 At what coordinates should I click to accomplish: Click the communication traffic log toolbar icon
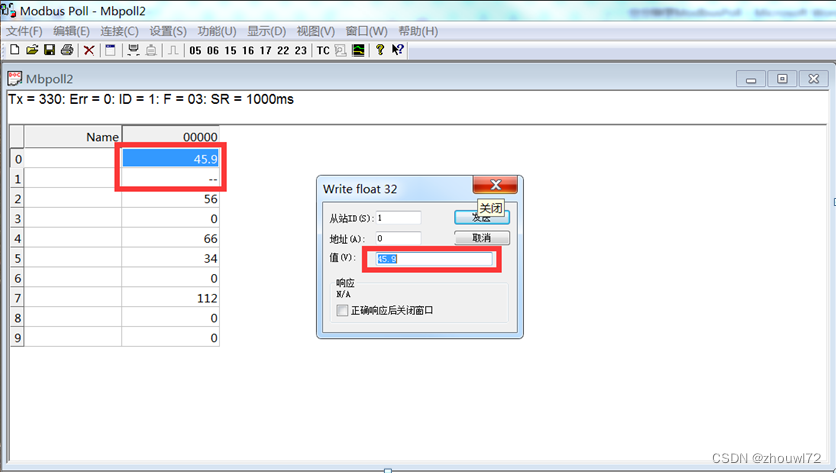[x=340, y=50]
